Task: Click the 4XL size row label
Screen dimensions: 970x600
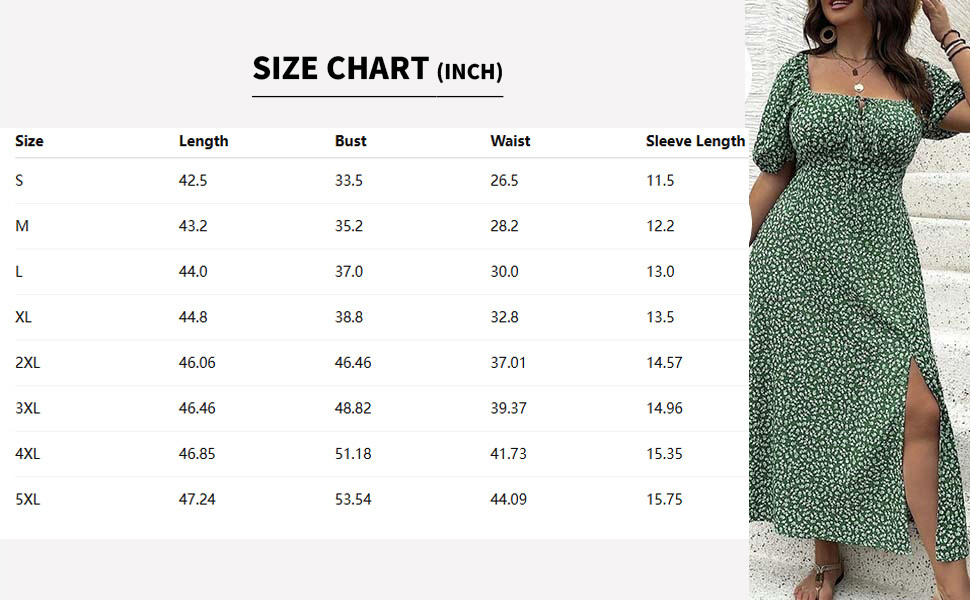Action: point(27,454)
